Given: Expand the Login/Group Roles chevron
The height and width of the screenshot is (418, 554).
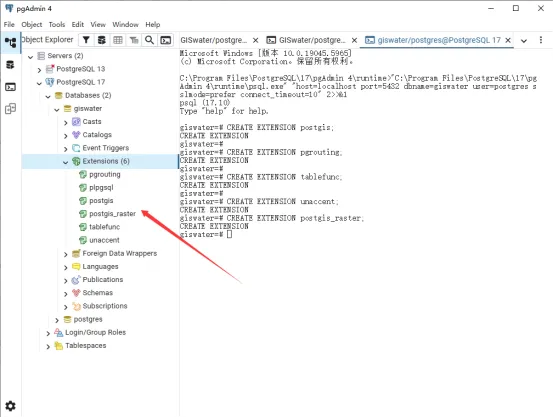Looking at the screenshot, I should point(48,333).
